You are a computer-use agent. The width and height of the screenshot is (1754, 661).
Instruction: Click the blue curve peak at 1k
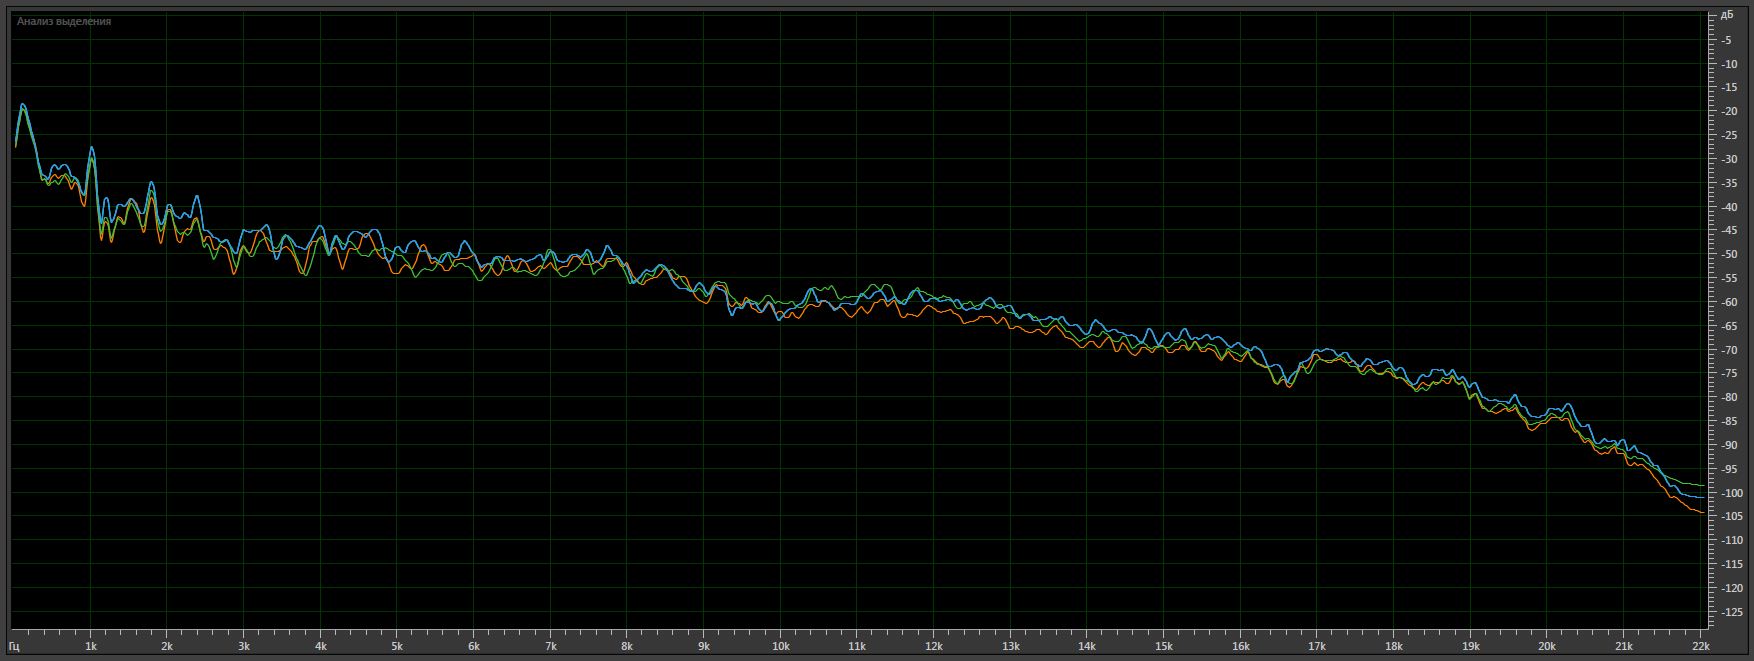coord(92,148)
